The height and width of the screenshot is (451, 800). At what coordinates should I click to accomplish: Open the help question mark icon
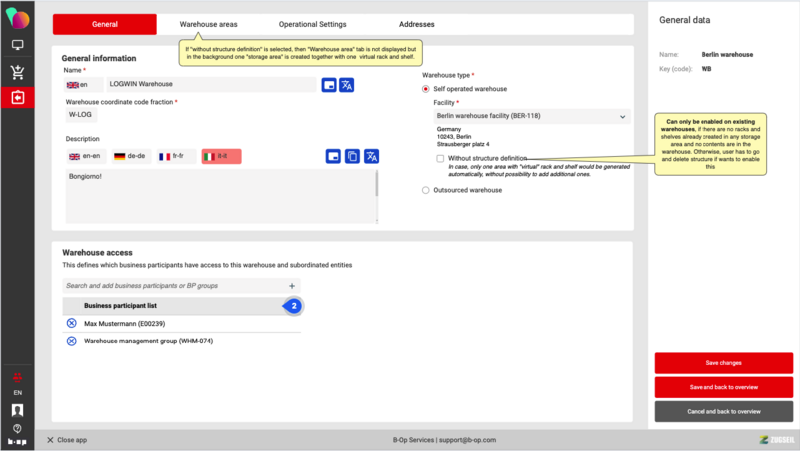pyautogui.click(x=17, y=429)
